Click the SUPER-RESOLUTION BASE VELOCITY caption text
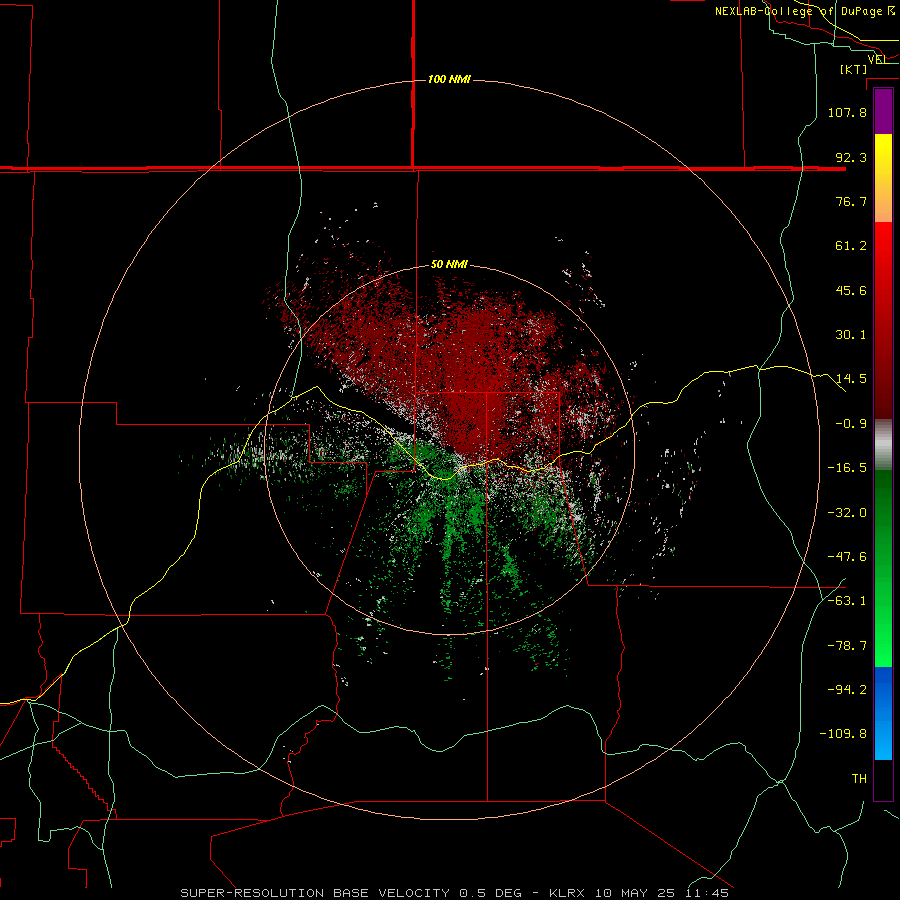900x900 pixels. point(315,893)
